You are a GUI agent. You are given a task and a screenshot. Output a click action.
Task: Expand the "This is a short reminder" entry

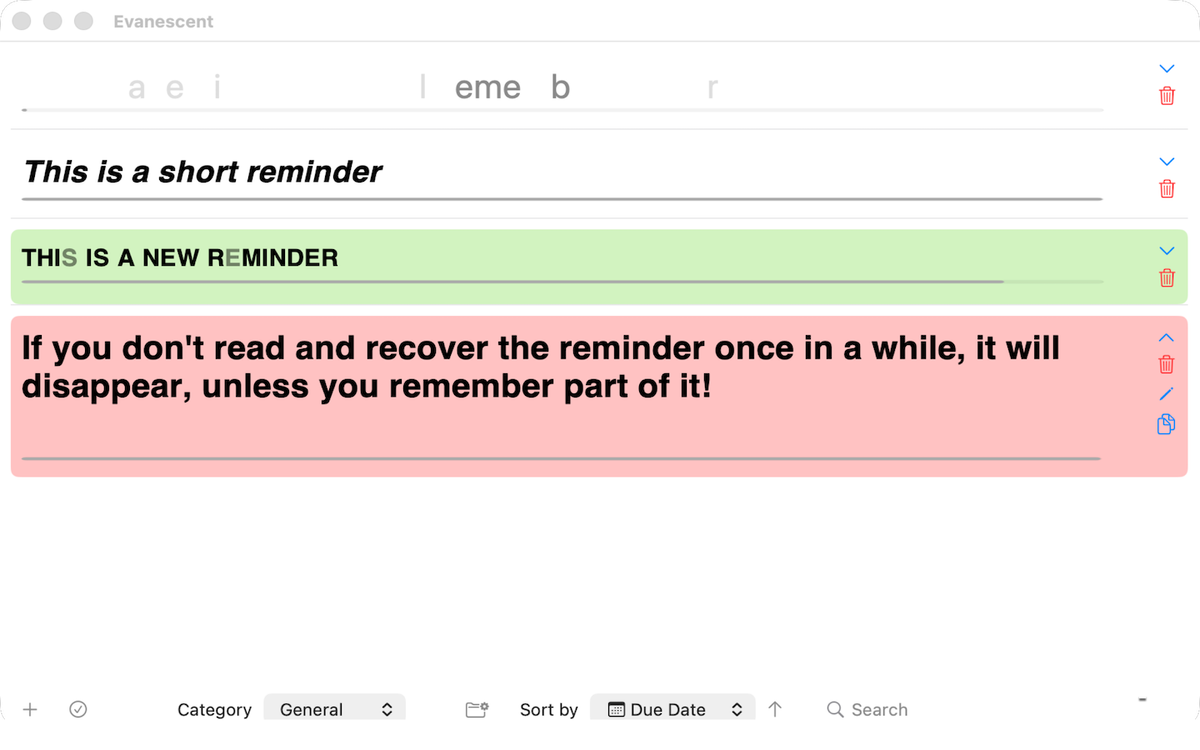(1166, 161)
